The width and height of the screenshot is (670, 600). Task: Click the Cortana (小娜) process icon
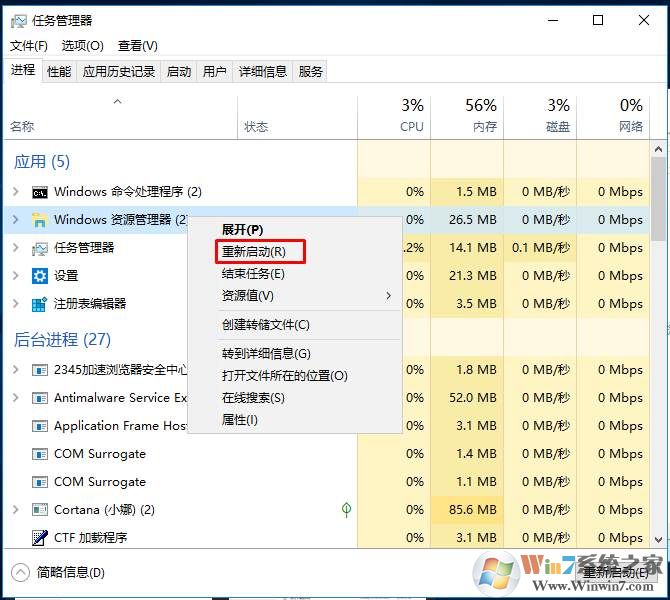[40, 510]
